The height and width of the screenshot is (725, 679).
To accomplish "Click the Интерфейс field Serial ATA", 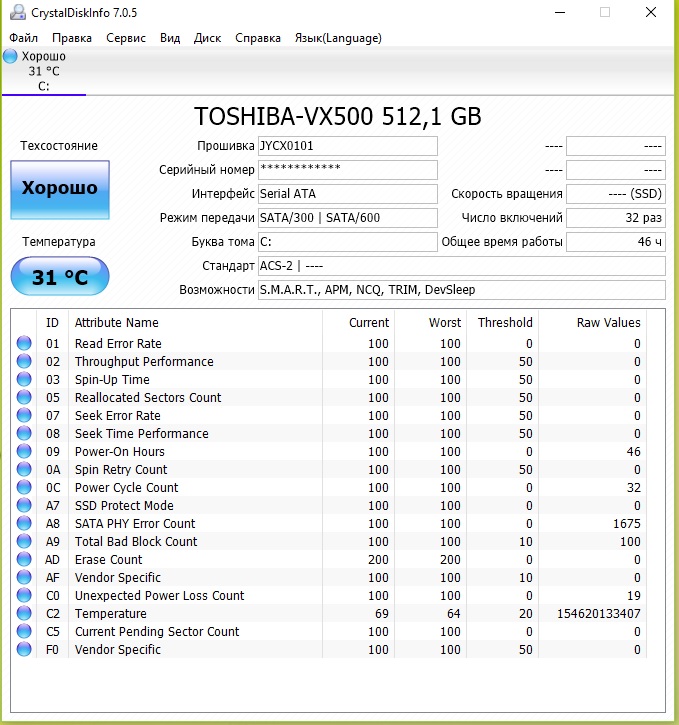I will (348, 194).
